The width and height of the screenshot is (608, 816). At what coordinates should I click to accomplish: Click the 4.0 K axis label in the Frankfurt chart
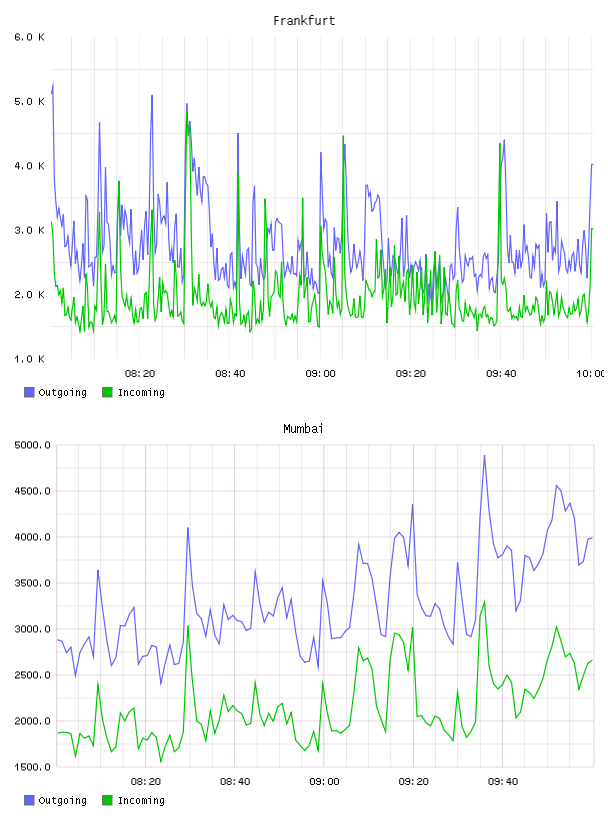tap(29, 166)
